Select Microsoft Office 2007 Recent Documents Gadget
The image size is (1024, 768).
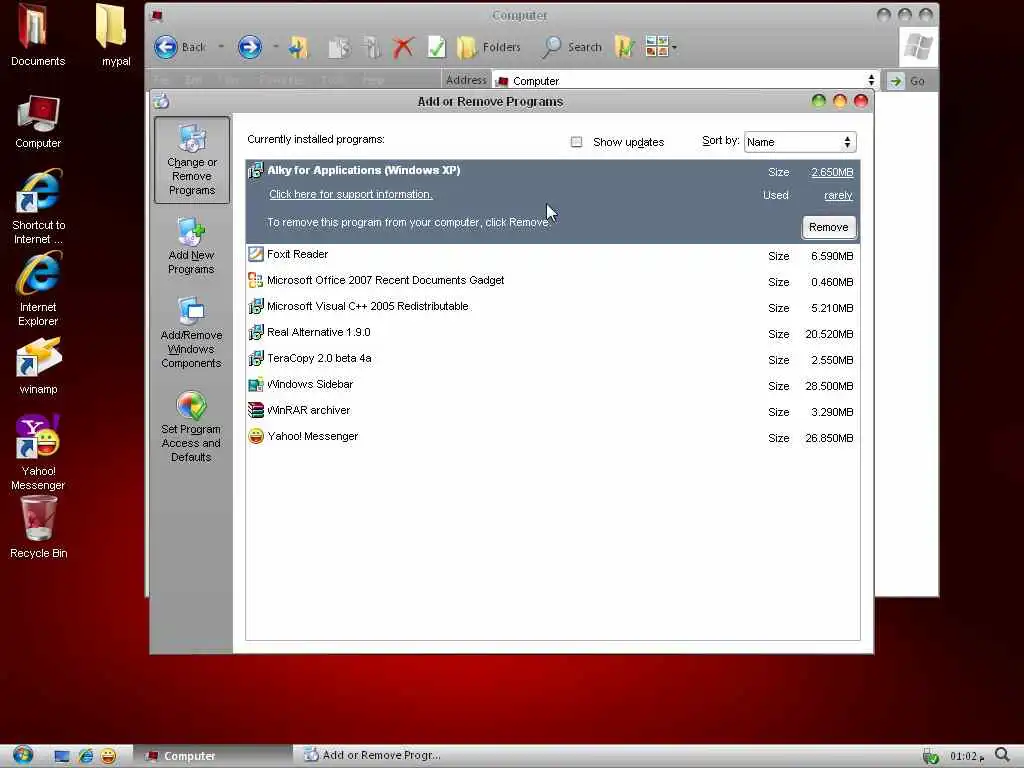(552, 281)
